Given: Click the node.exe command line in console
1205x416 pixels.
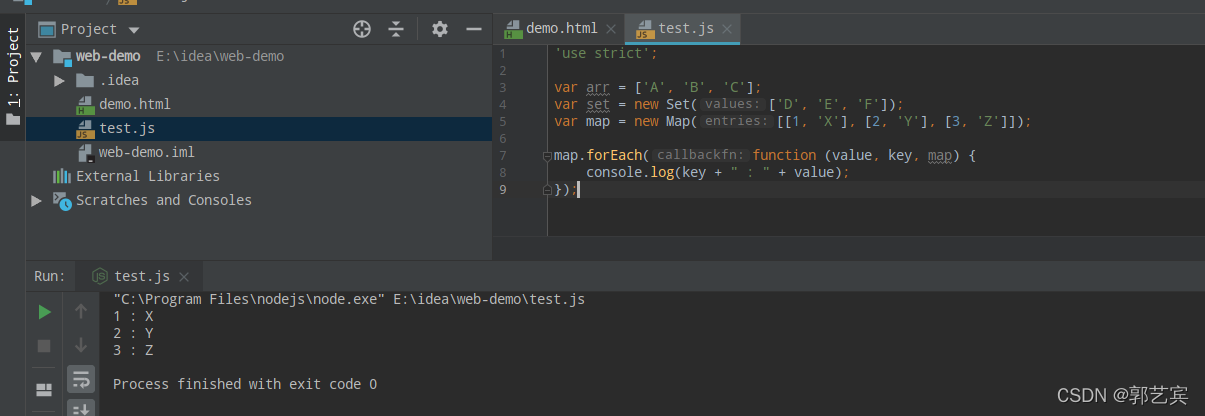Looking at the screenshot, I should (349, 299).
